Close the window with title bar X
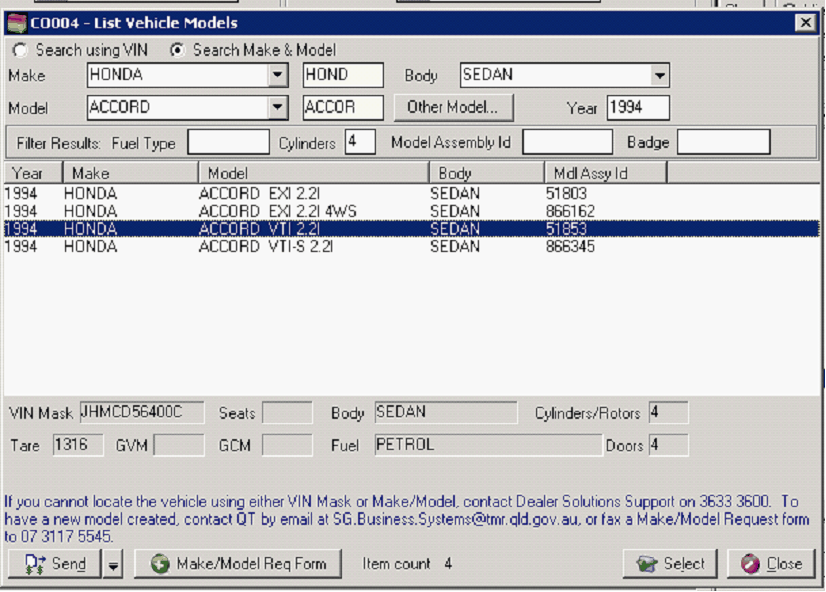Image resolution: width=826 pixels, height=592 pixels. click(805, 23)
